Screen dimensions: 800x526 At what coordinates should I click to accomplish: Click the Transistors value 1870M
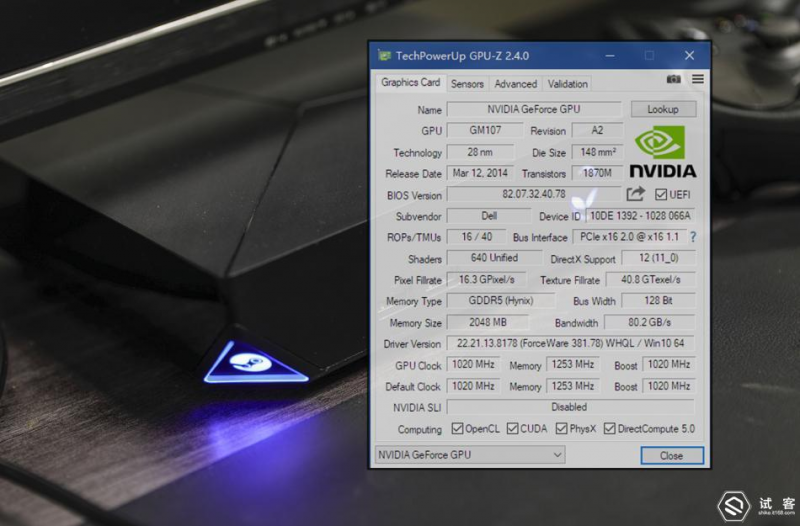pos(597,173)
